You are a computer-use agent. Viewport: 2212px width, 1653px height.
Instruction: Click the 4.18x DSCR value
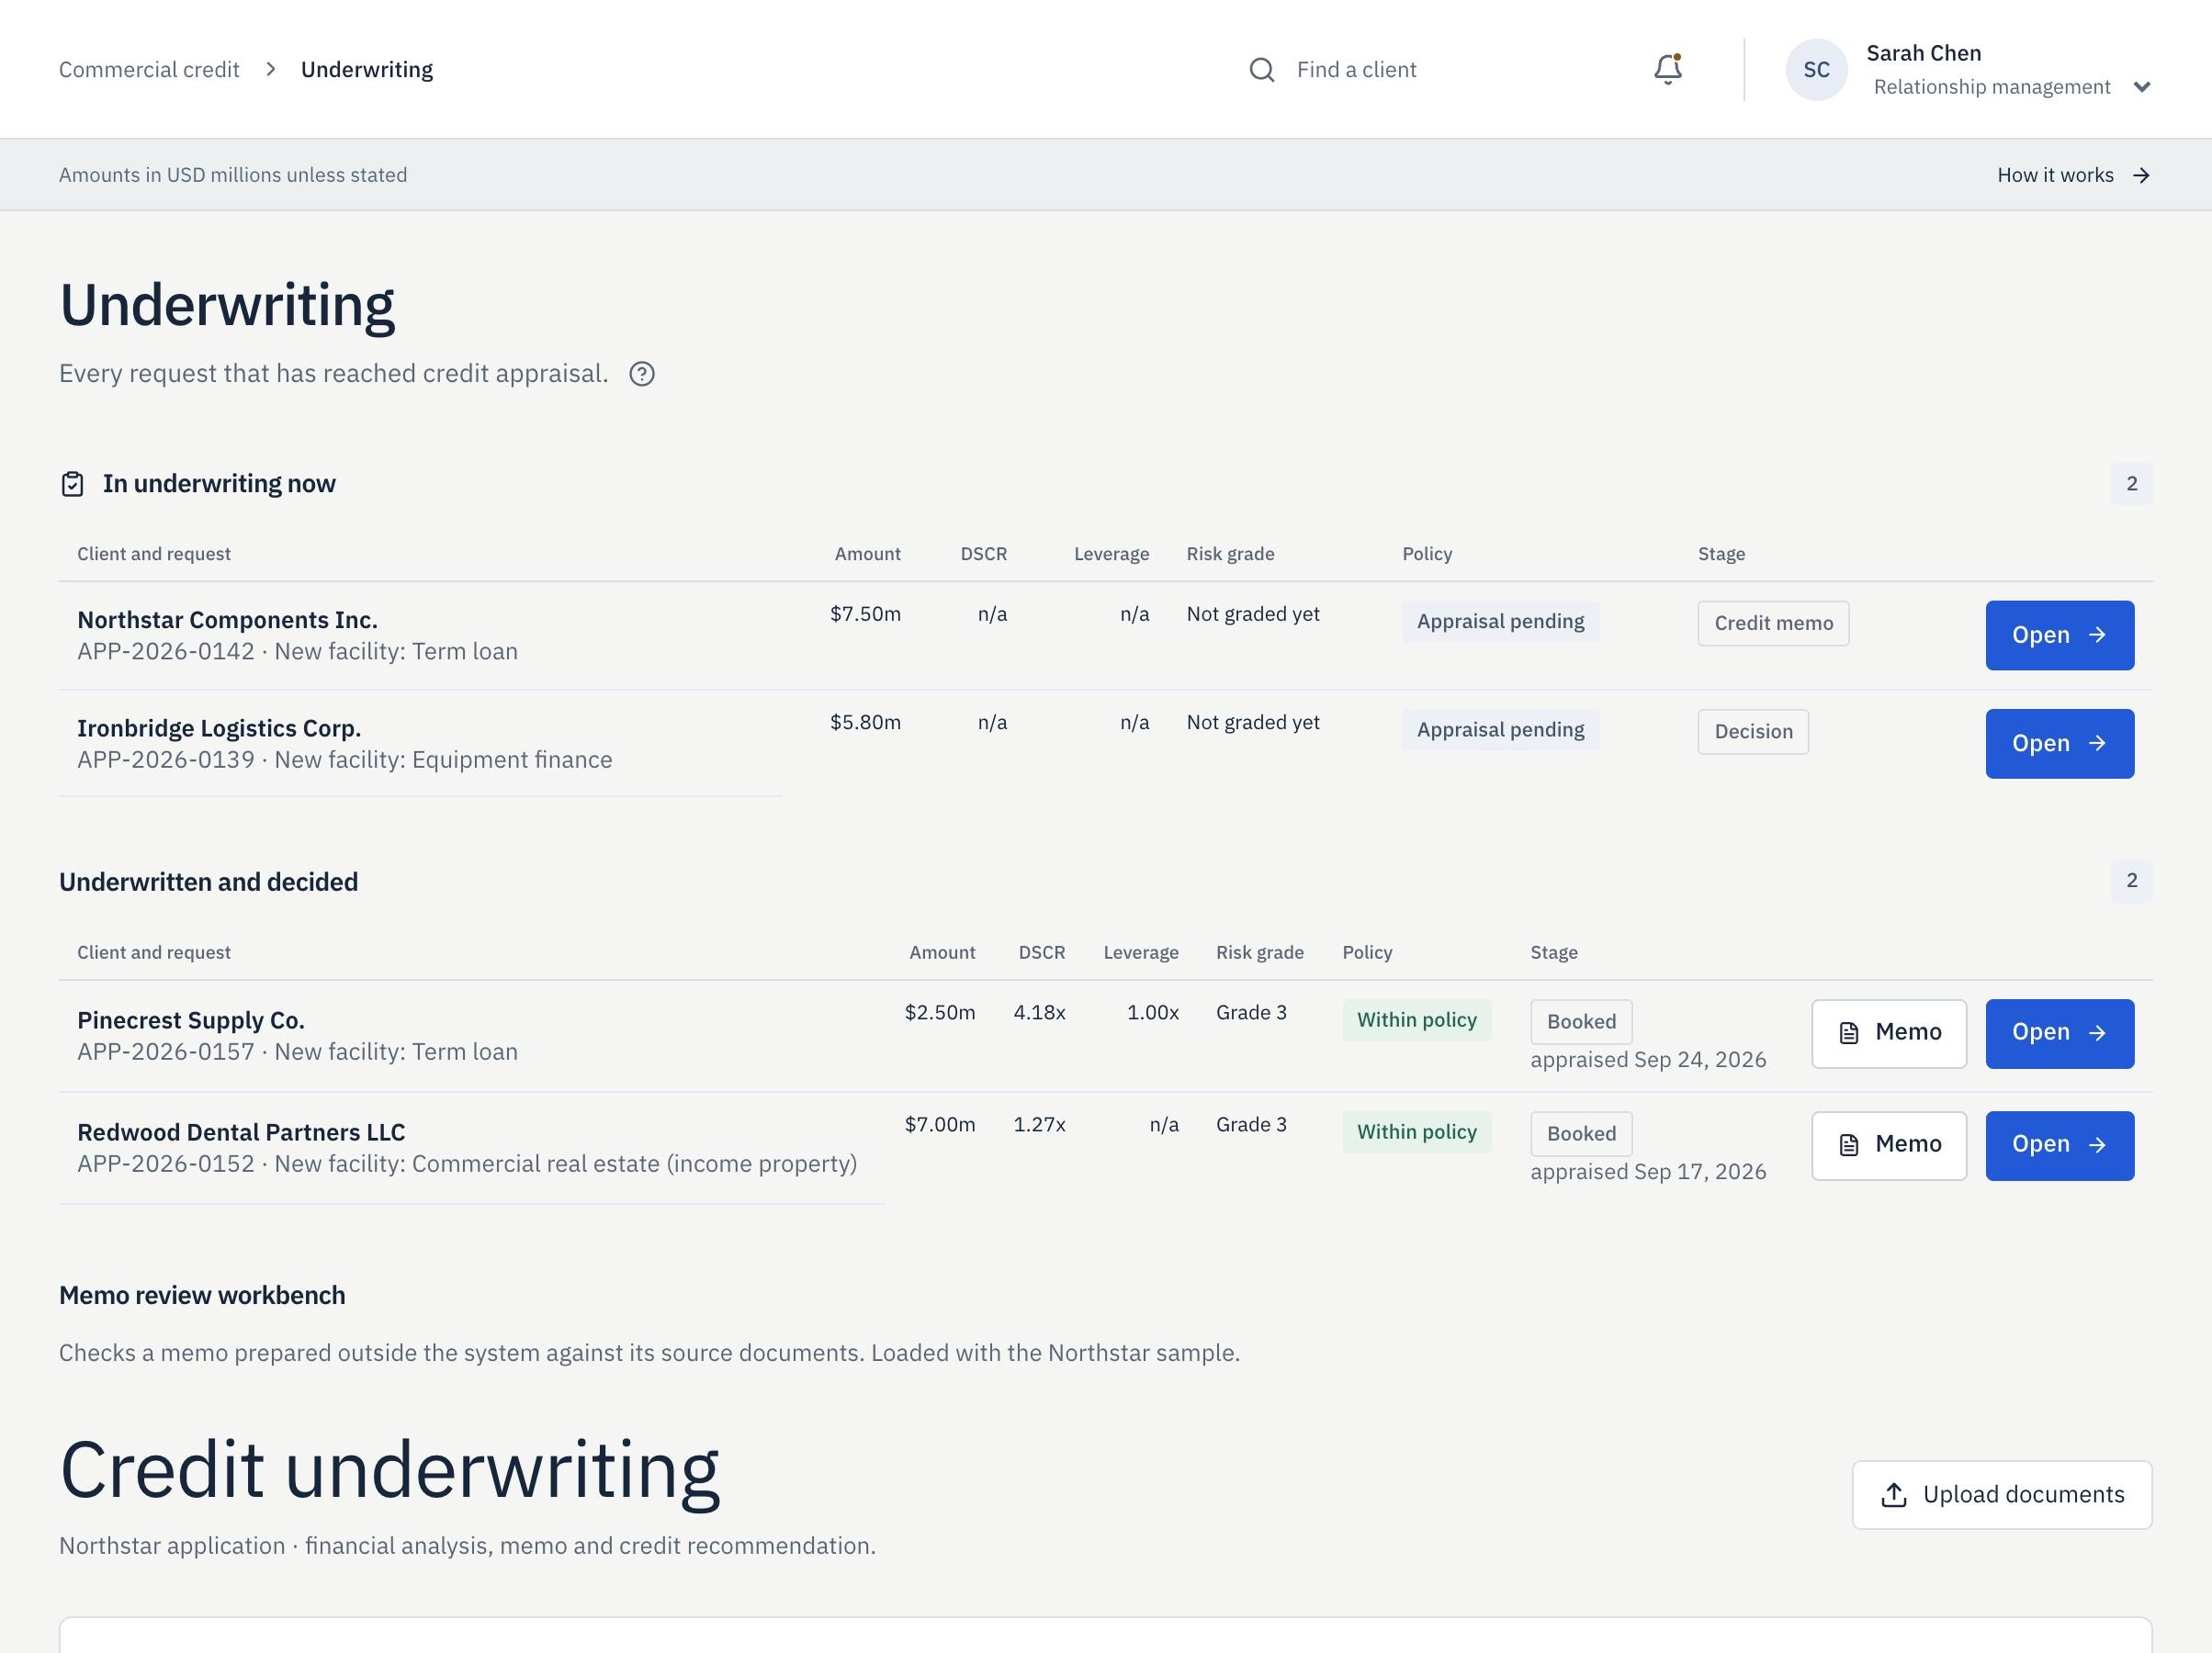pyautogui.click(x=1039, y=1012)
